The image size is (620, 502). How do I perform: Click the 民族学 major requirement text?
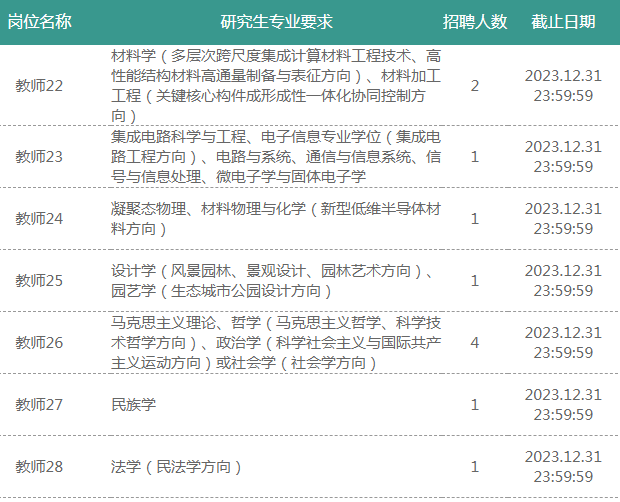[133, 404]
